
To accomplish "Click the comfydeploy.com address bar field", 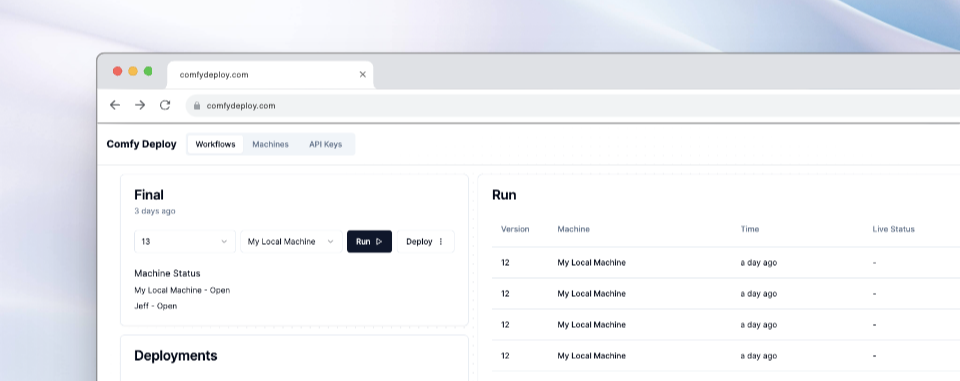I will pos(572,105).
